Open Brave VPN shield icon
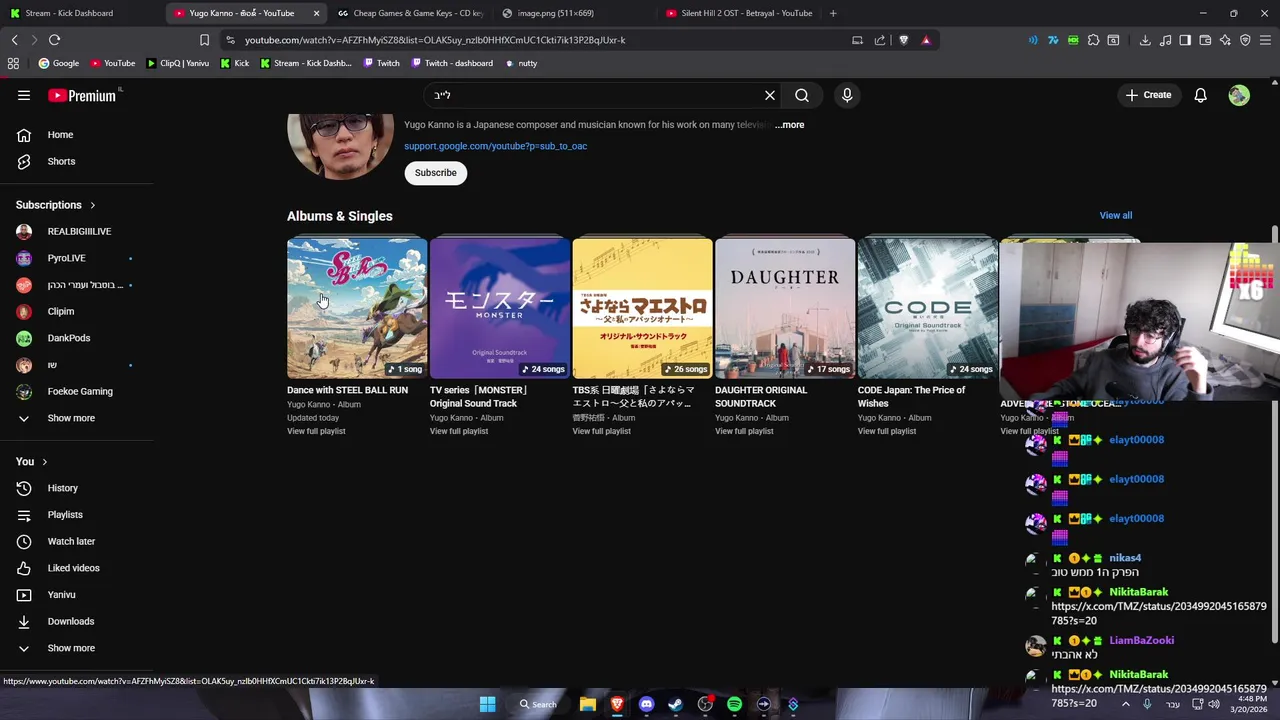The image size is (1280, 720). (x=1245, y=40)
